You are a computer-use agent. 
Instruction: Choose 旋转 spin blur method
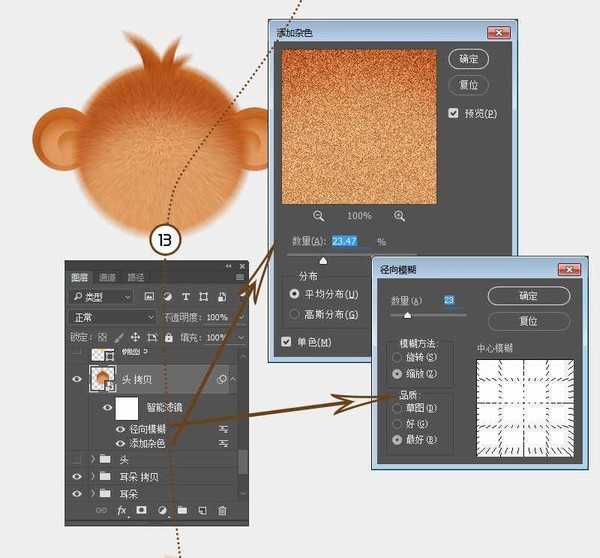397,357
